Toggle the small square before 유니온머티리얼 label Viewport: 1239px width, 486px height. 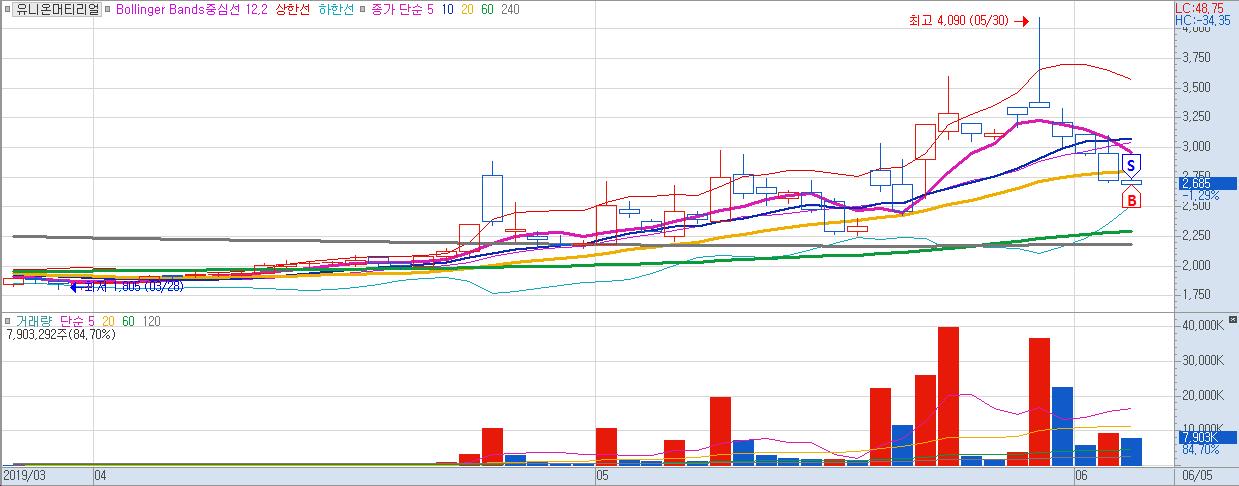[8, 10]
